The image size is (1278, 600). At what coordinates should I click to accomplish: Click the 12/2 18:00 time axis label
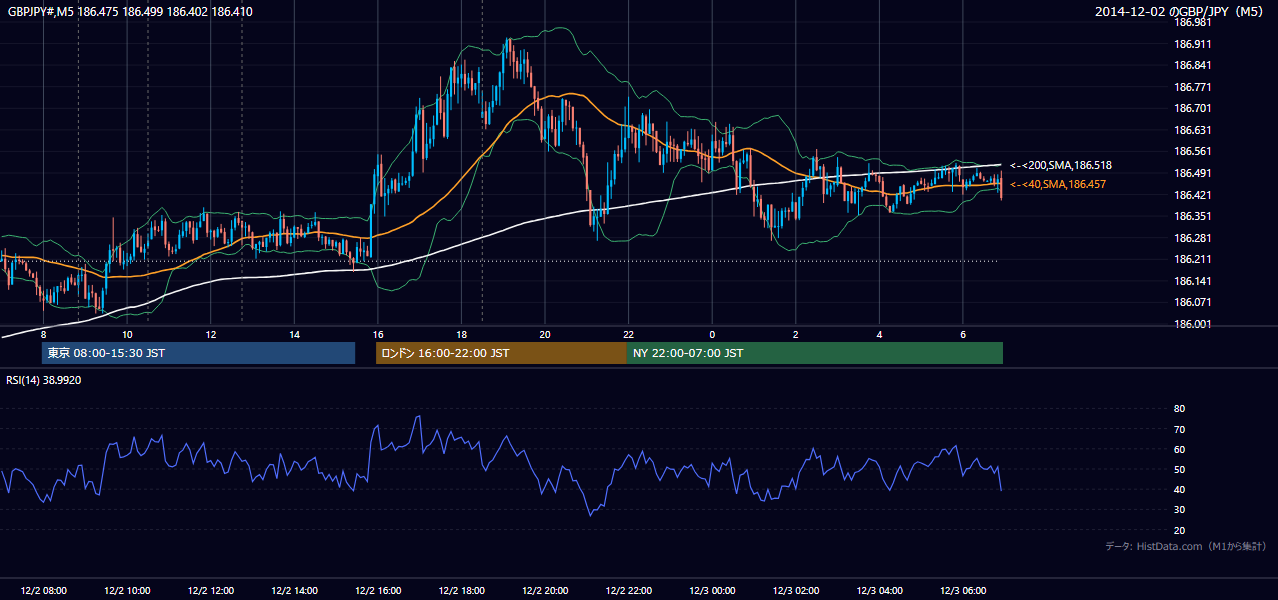tap(461, 591)
